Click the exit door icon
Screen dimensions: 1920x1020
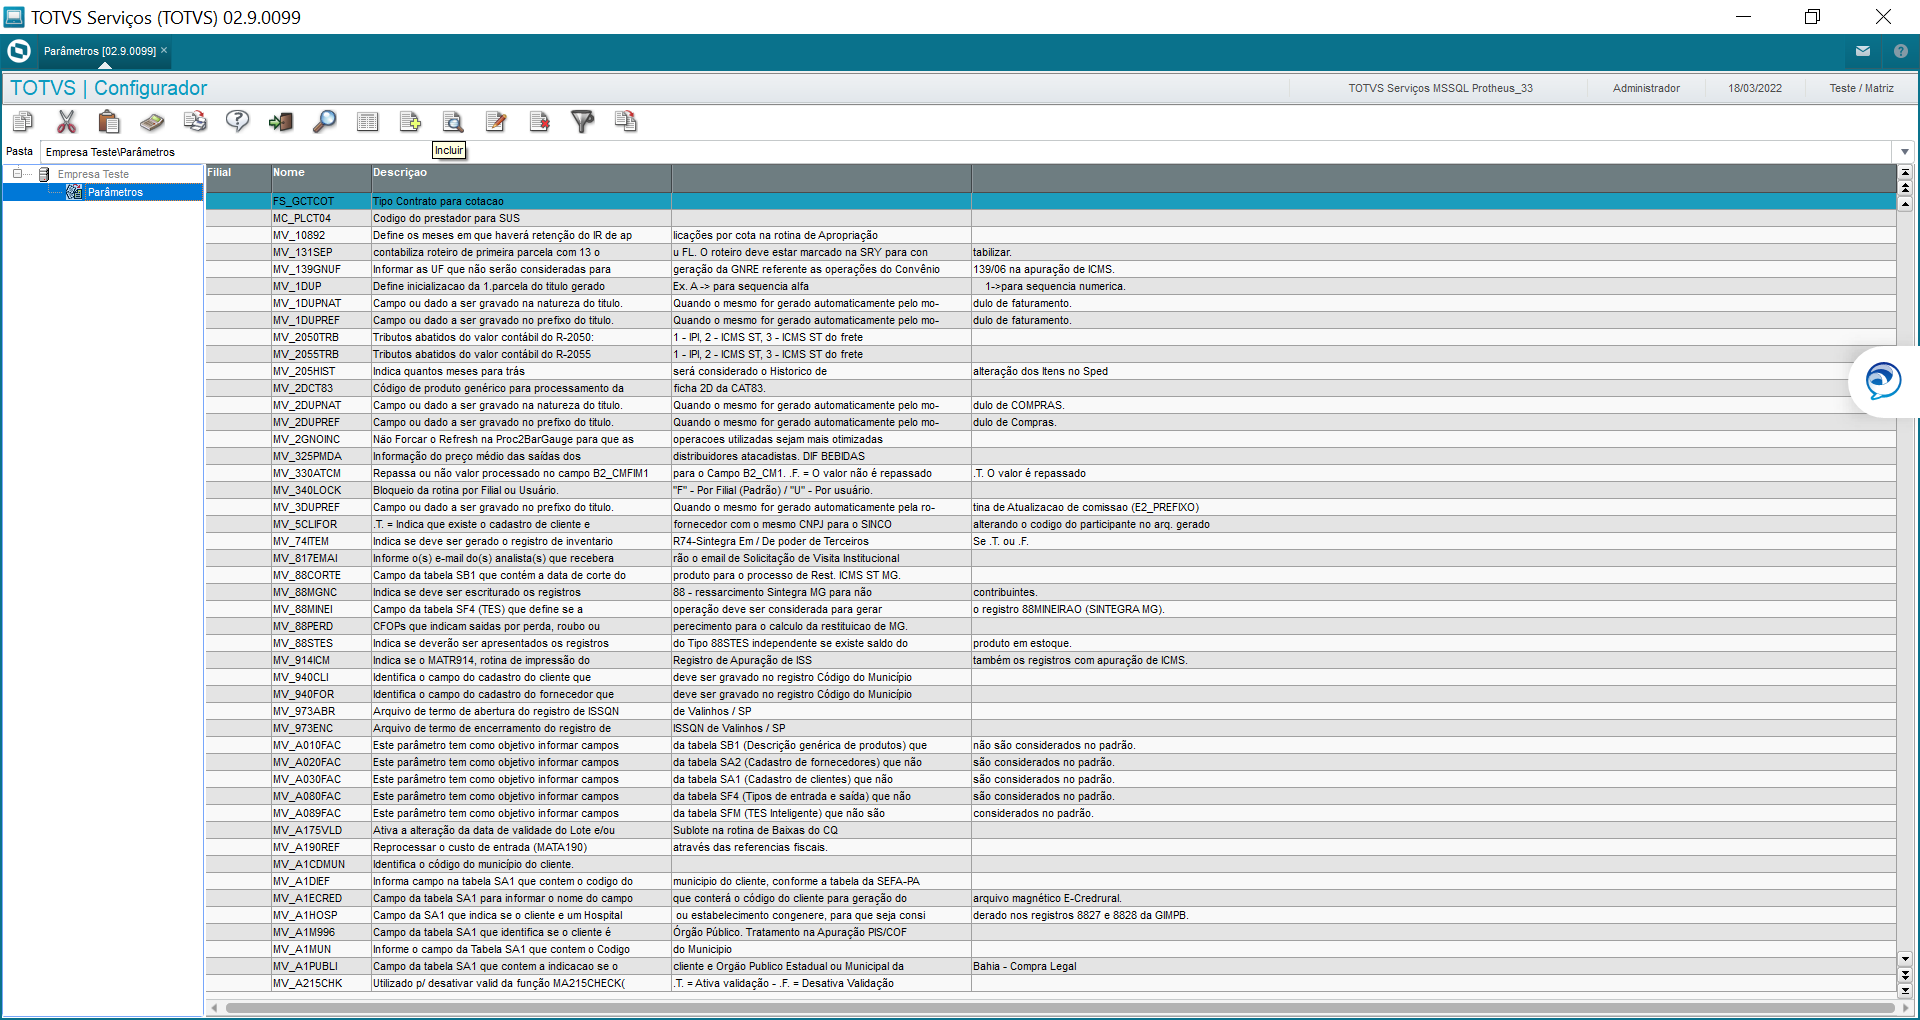(x=281, y=122)
